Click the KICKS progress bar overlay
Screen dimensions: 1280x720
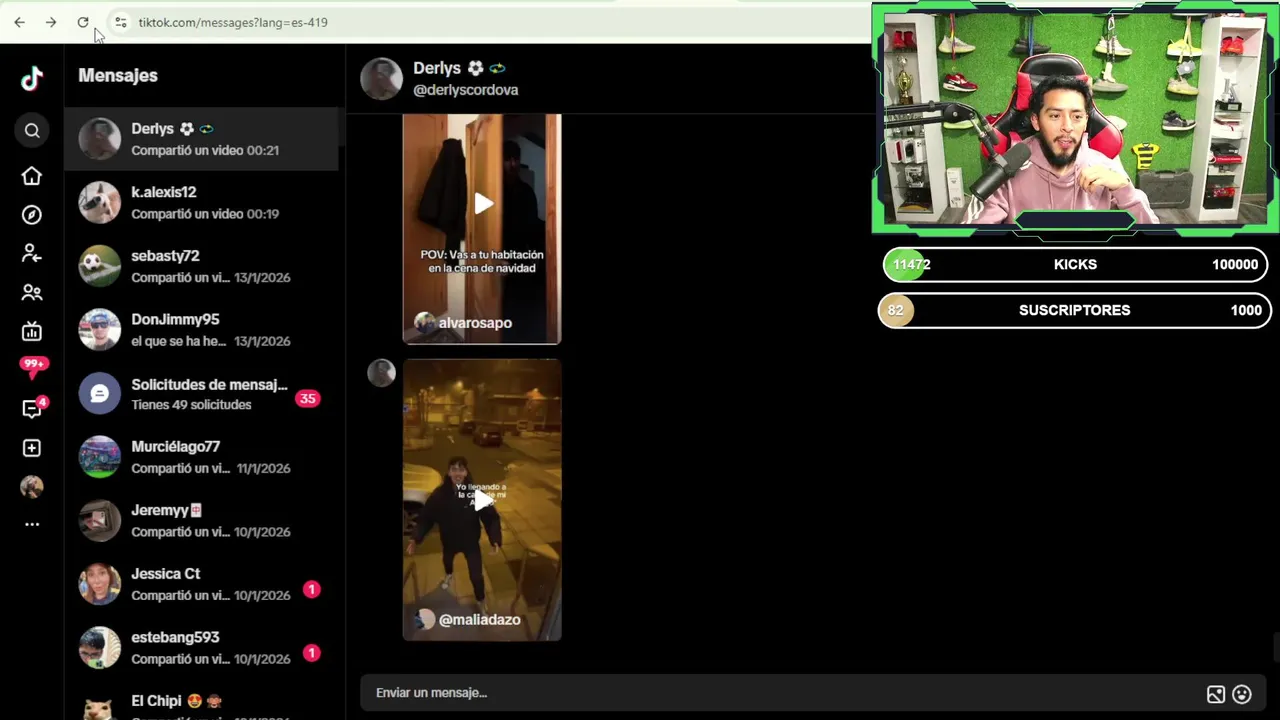[x=1075, y=265]
